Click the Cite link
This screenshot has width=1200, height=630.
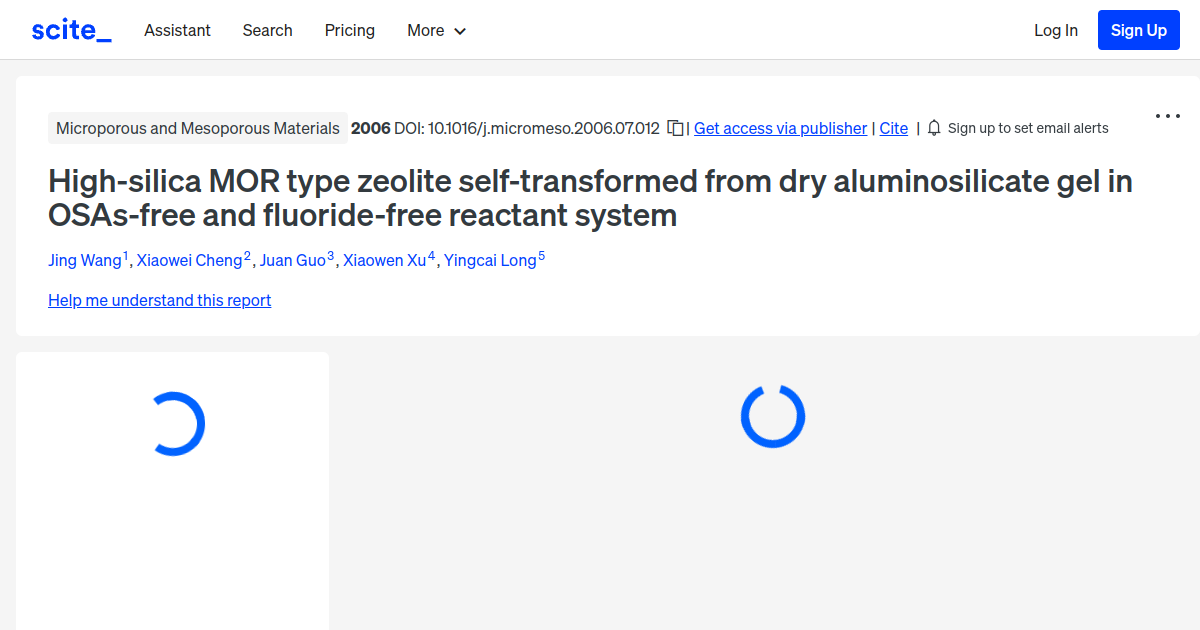pos(894,128)
